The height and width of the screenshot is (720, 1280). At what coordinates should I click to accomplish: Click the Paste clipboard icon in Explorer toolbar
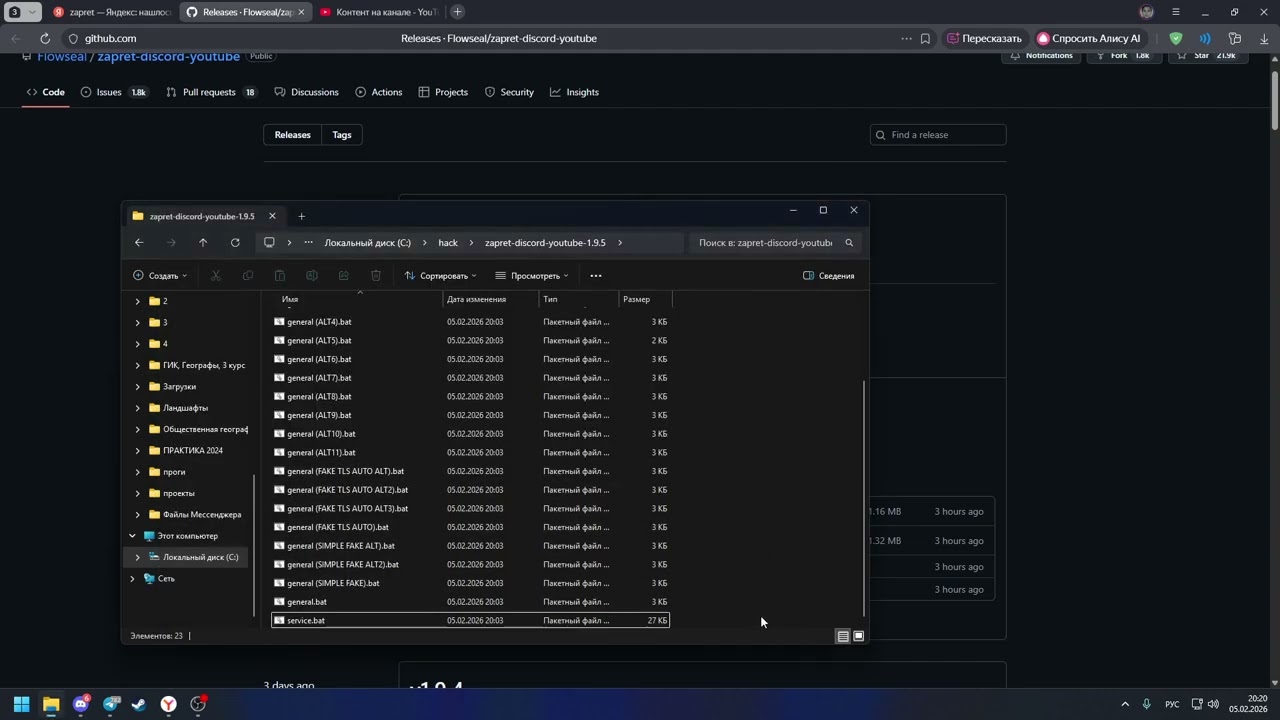[280, 276]
